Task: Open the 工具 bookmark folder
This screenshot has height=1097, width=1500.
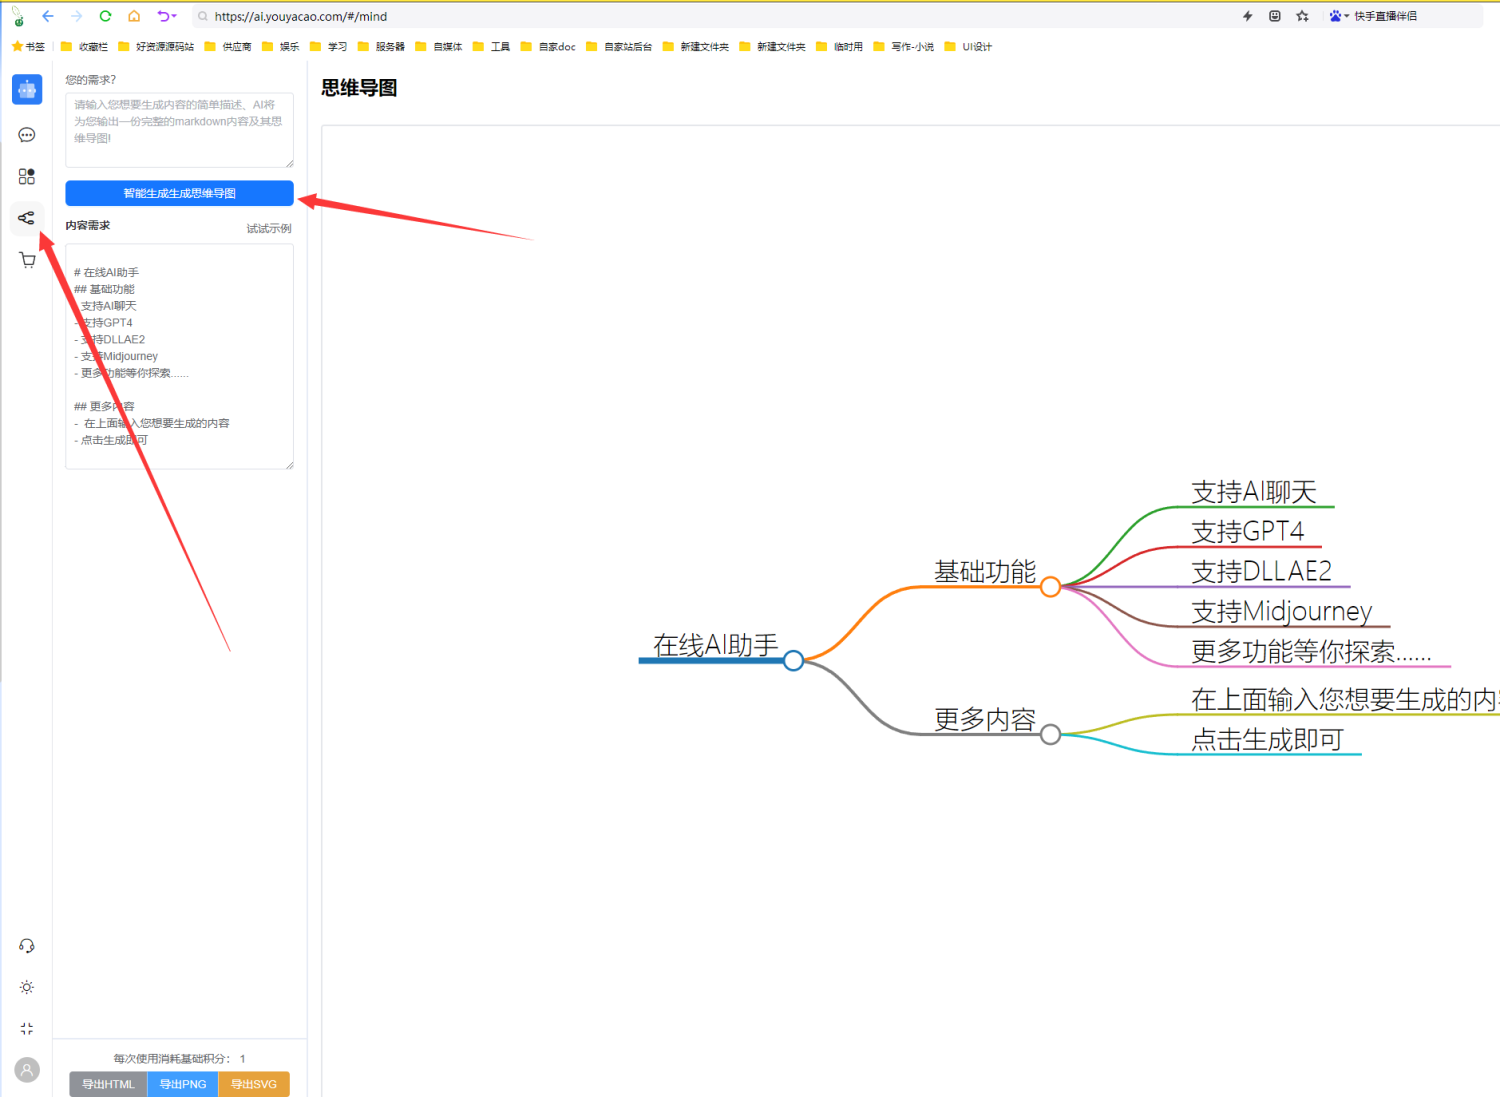Action: point(492,46)
